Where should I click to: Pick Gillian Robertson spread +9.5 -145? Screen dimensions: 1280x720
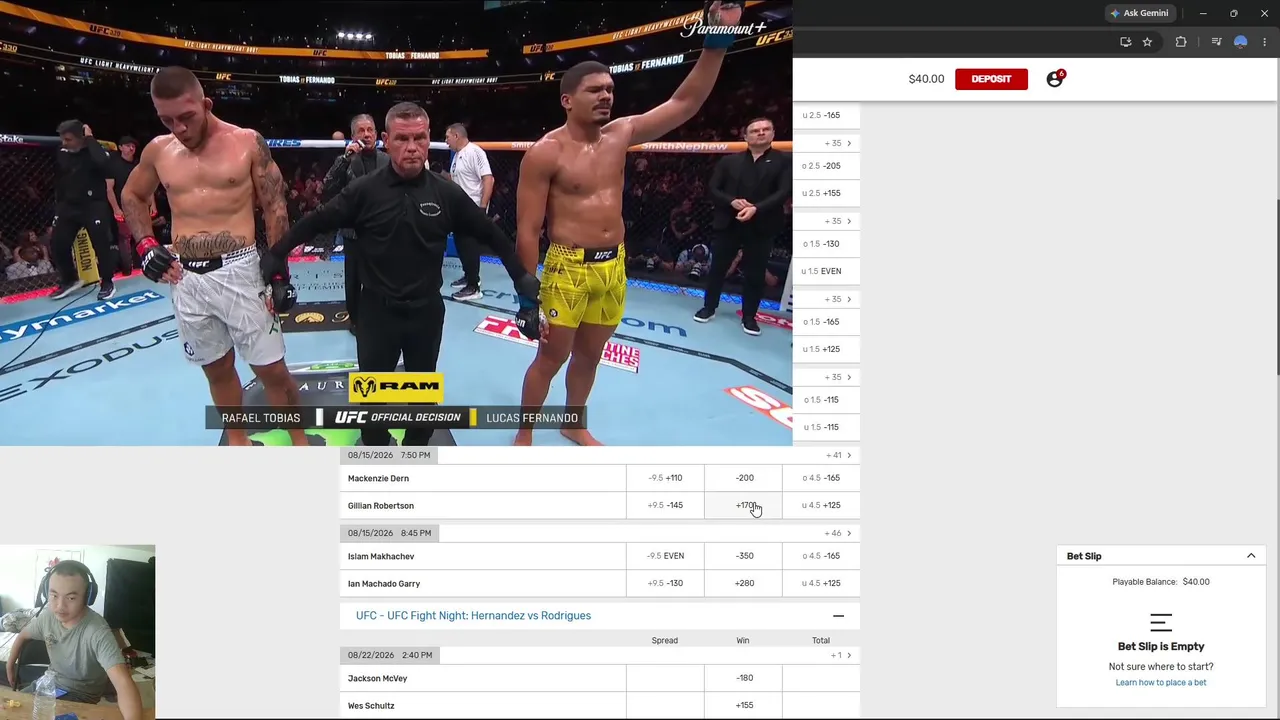click(665, 505)
